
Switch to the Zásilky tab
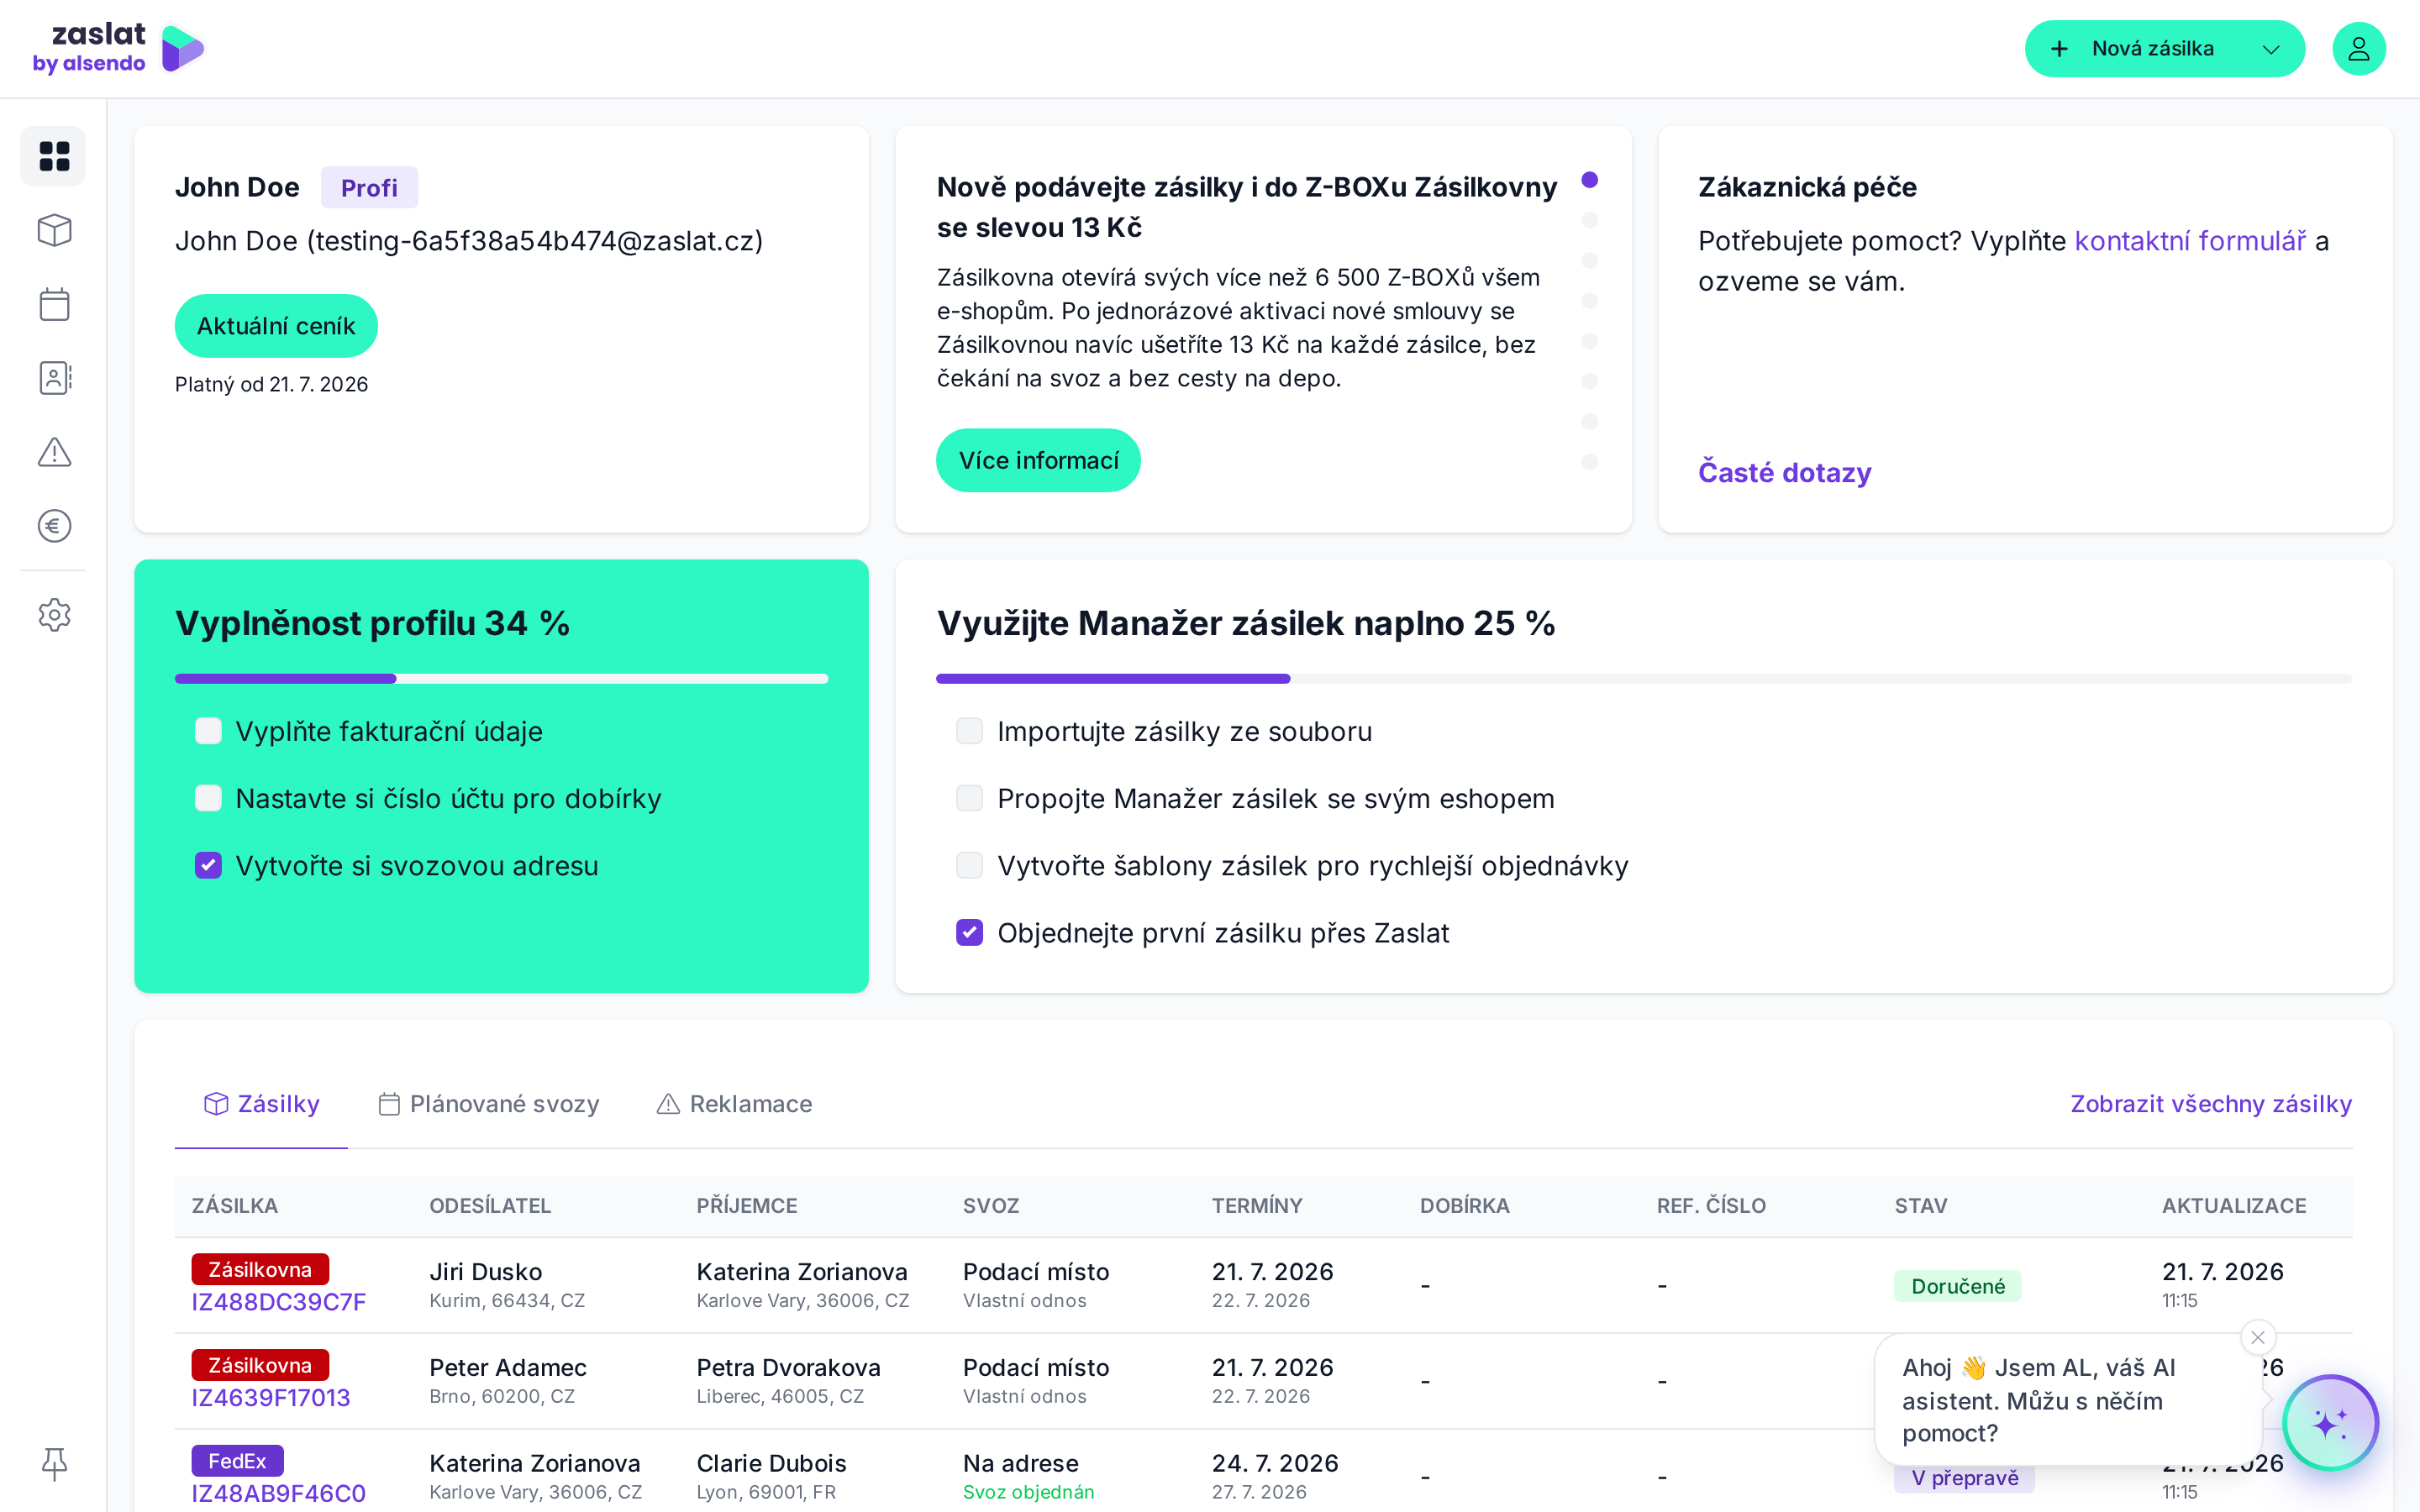click(261, 1104)
